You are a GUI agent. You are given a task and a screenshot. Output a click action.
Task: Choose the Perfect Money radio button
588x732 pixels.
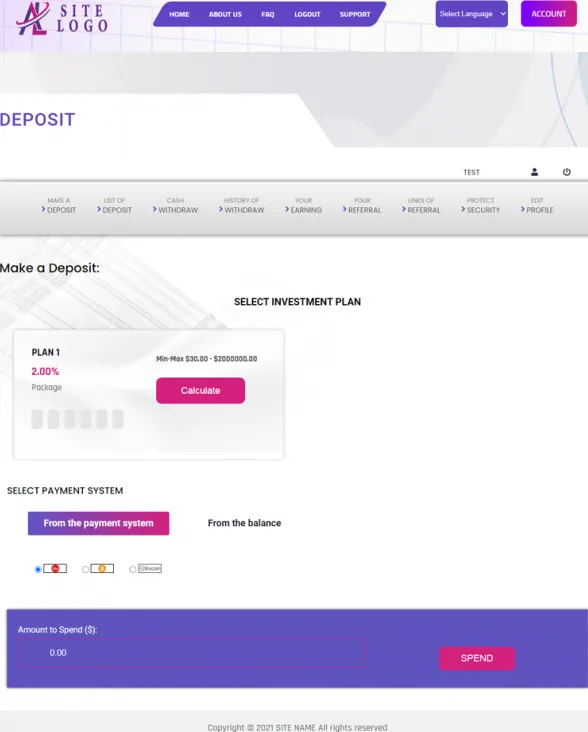click(x=38, y=569)
